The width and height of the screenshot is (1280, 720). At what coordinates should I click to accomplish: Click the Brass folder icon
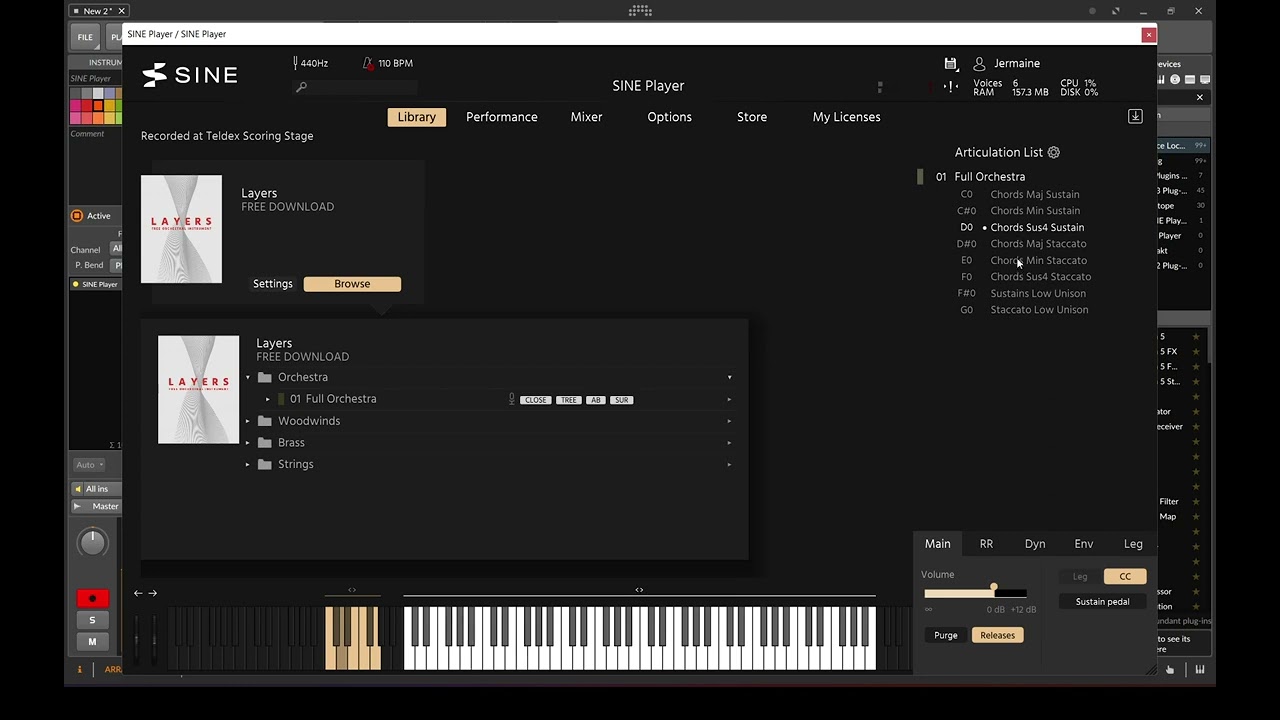265,443
